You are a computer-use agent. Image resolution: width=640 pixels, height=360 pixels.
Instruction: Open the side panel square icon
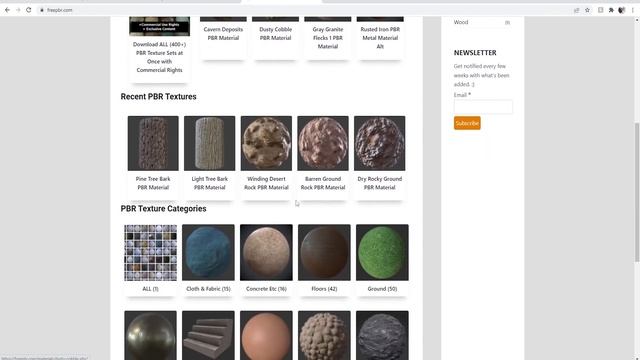tap(600, 10)
